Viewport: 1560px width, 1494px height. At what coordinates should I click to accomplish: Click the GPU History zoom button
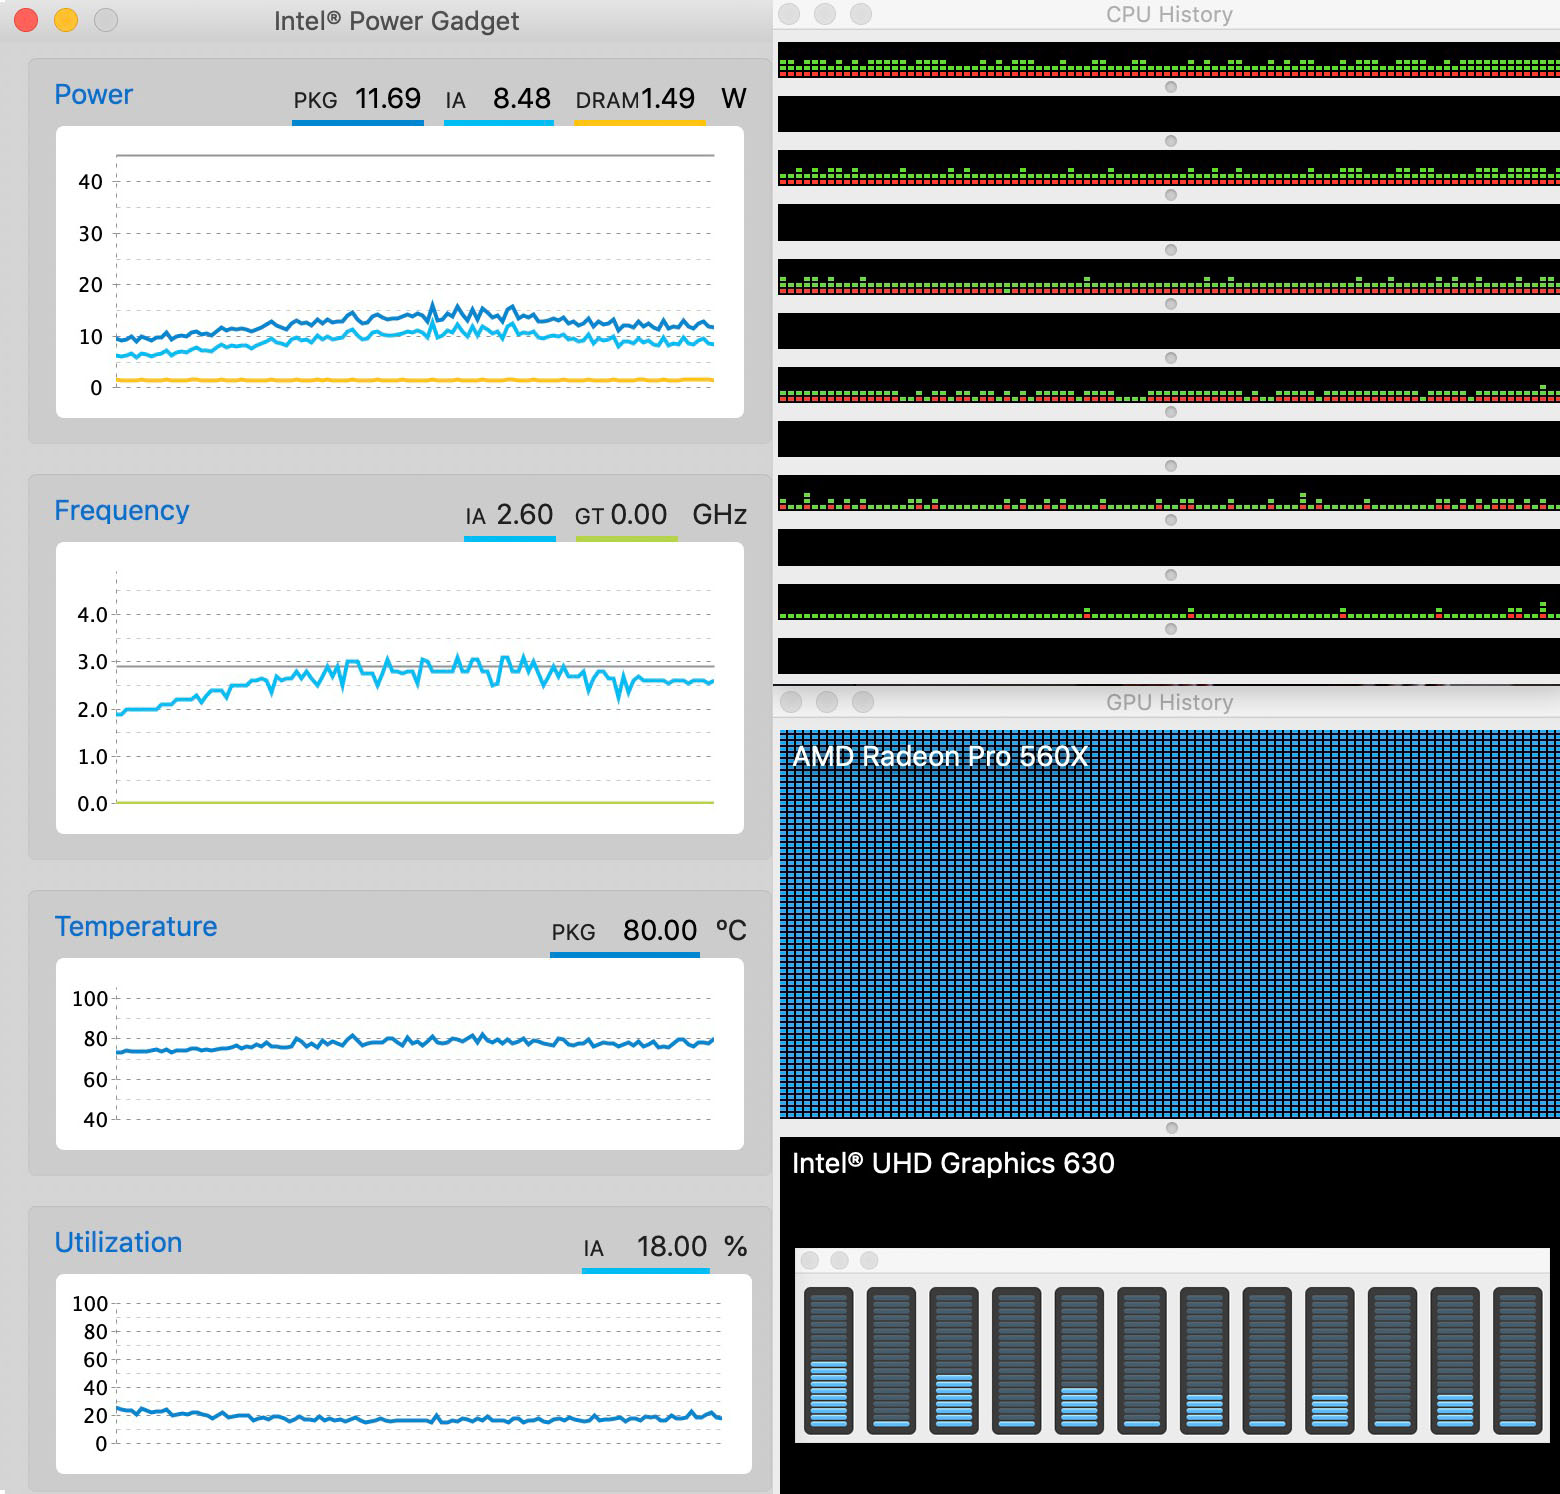pyautogui.click(x=863, y=702)
